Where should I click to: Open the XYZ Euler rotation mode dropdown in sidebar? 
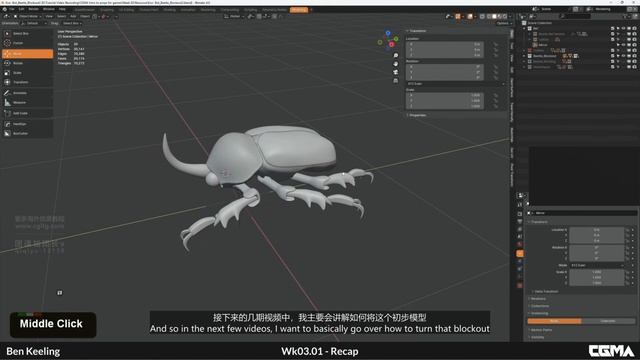456,84
